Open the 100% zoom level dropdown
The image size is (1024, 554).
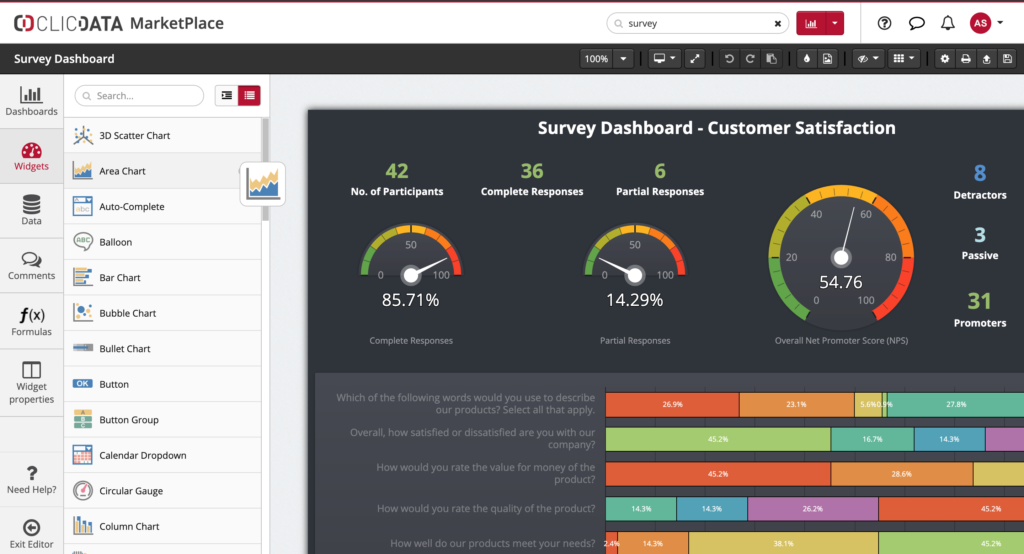point(606,59)
